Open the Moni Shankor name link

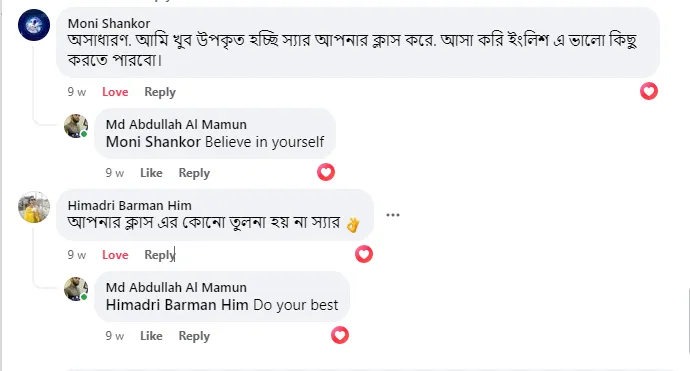point(109,23)
